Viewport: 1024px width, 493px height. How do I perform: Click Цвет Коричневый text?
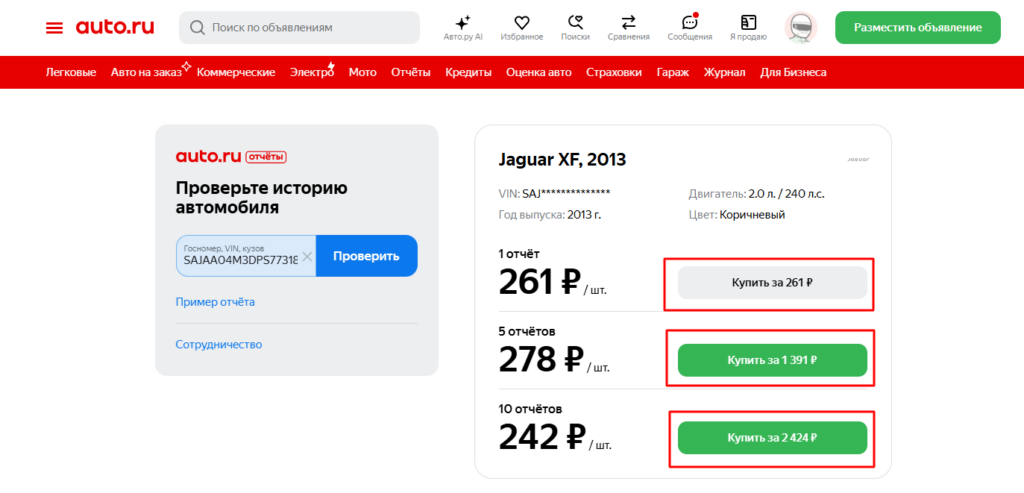tap(737, 215)
